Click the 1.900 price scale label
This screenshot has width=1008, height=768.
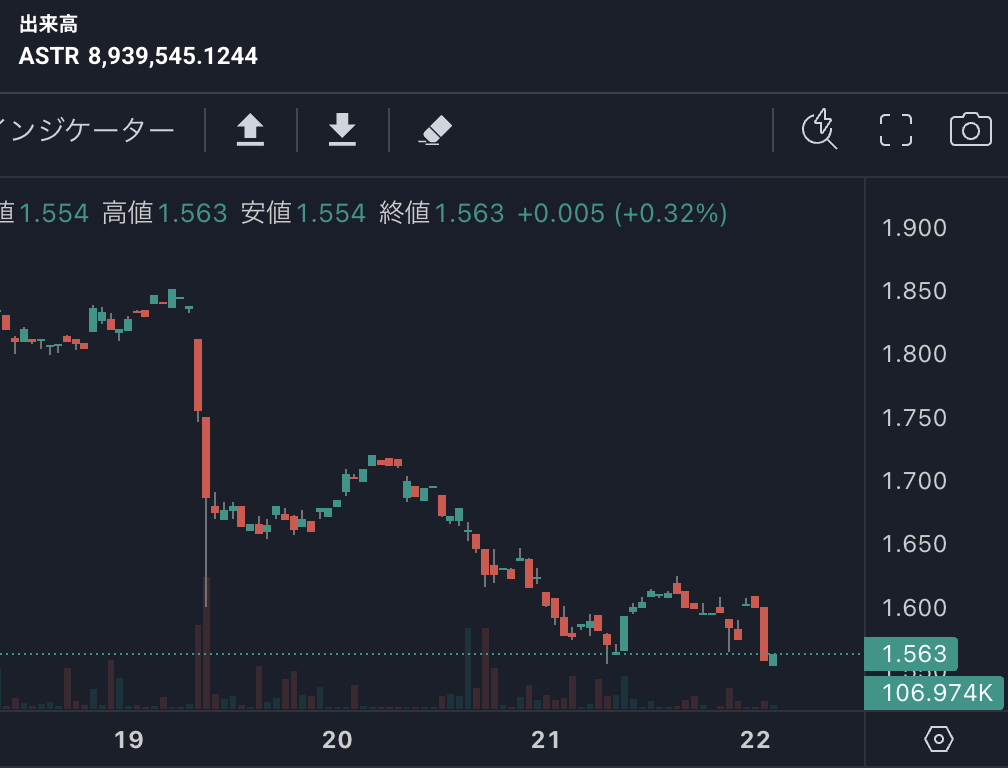pos(914,228)
